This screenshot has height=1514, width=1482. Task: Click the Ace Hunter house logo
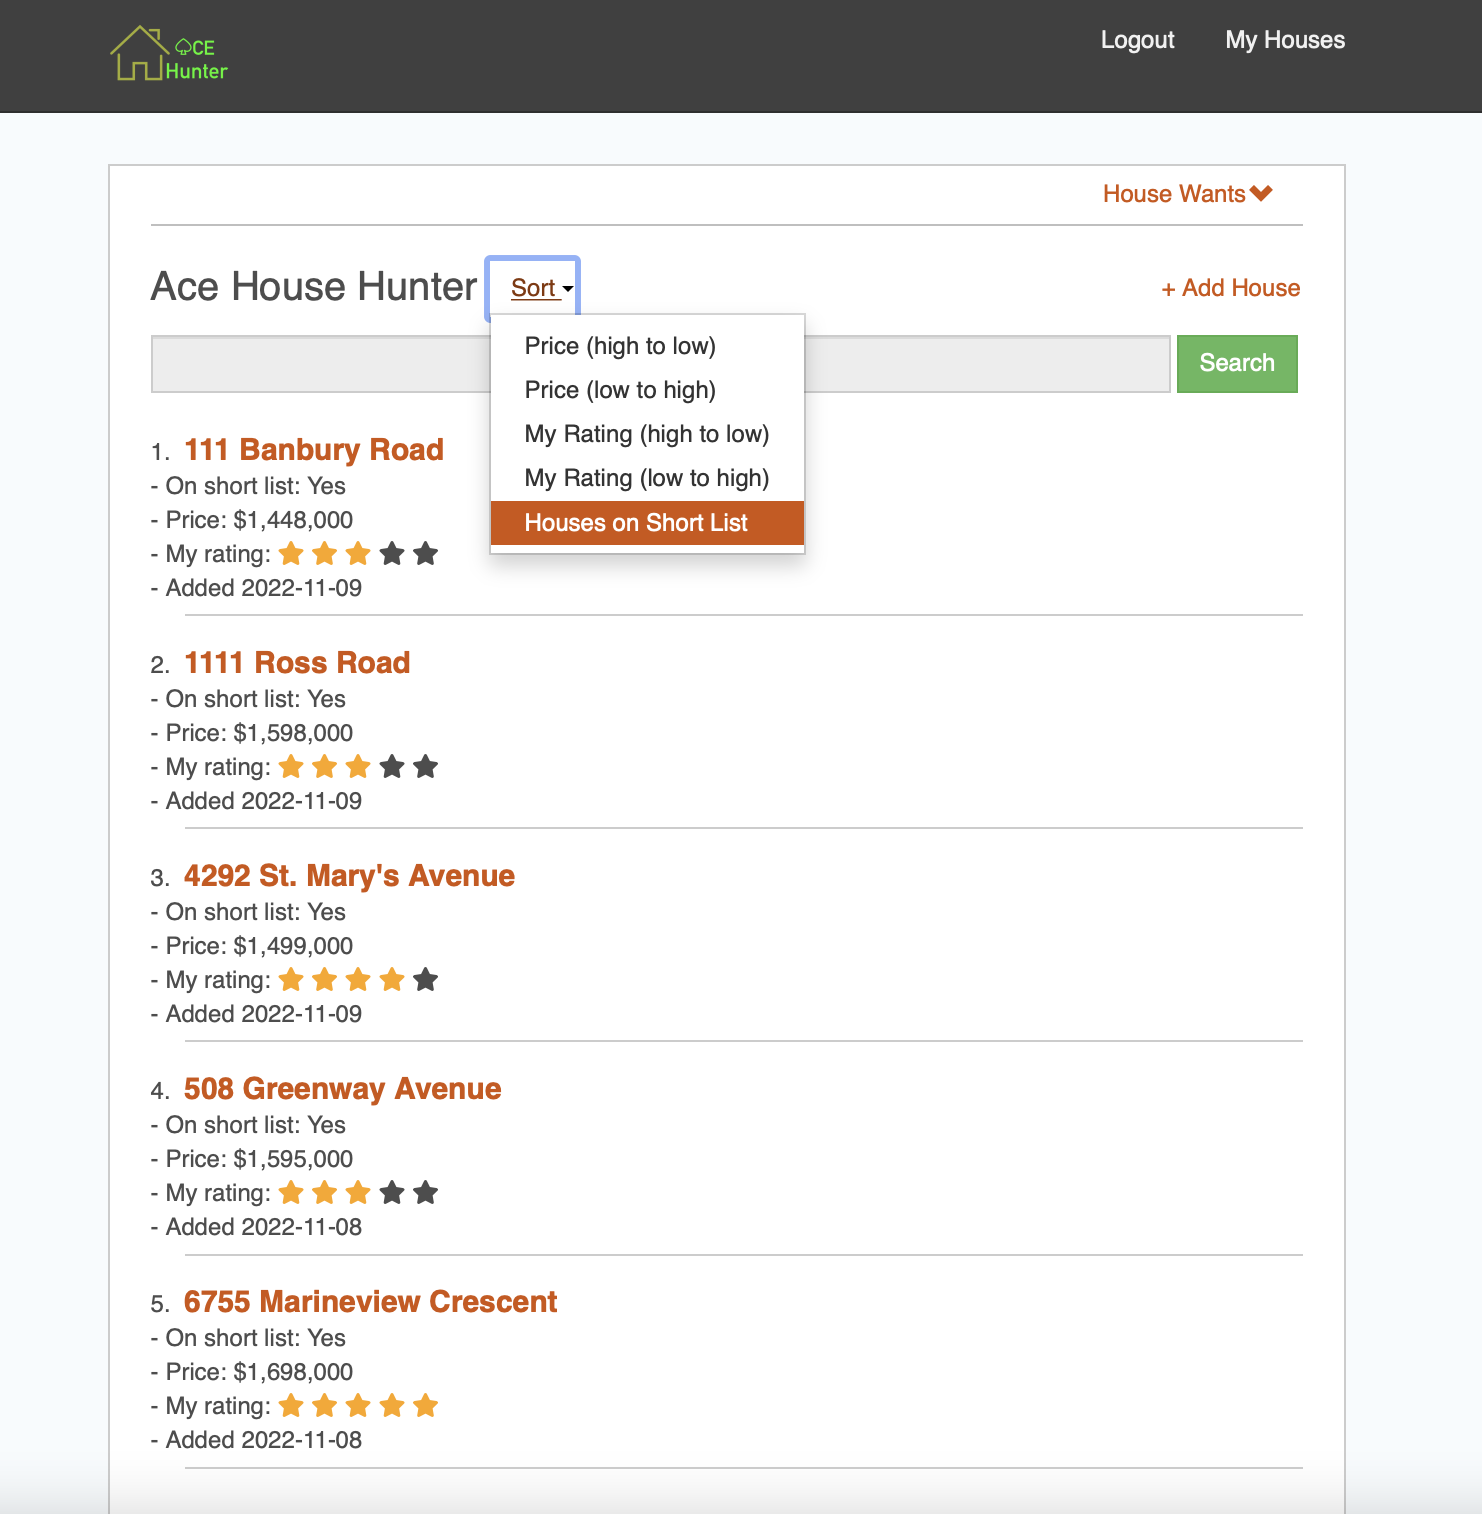coord(168,55)
